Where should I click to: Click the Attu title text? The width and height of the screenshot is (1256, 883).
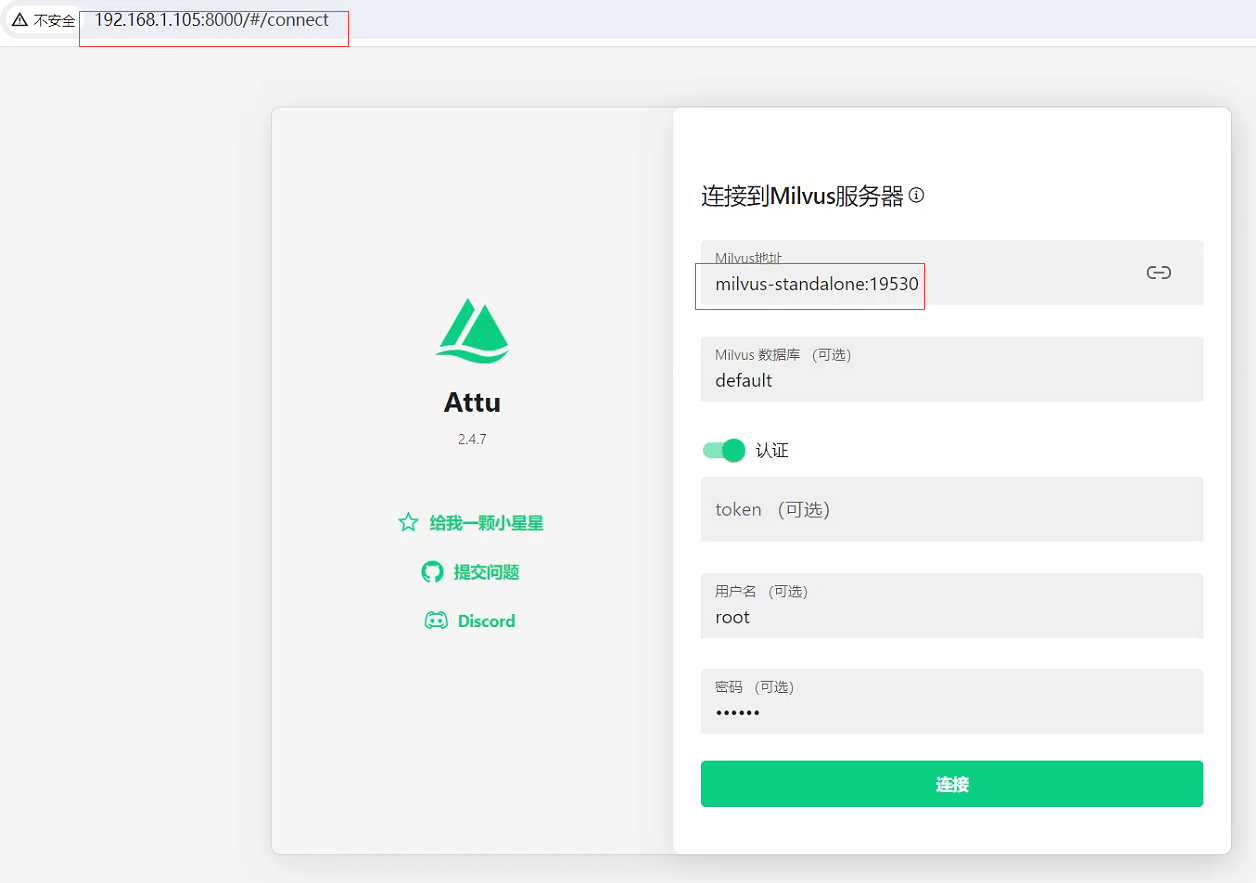click(472, 403)
